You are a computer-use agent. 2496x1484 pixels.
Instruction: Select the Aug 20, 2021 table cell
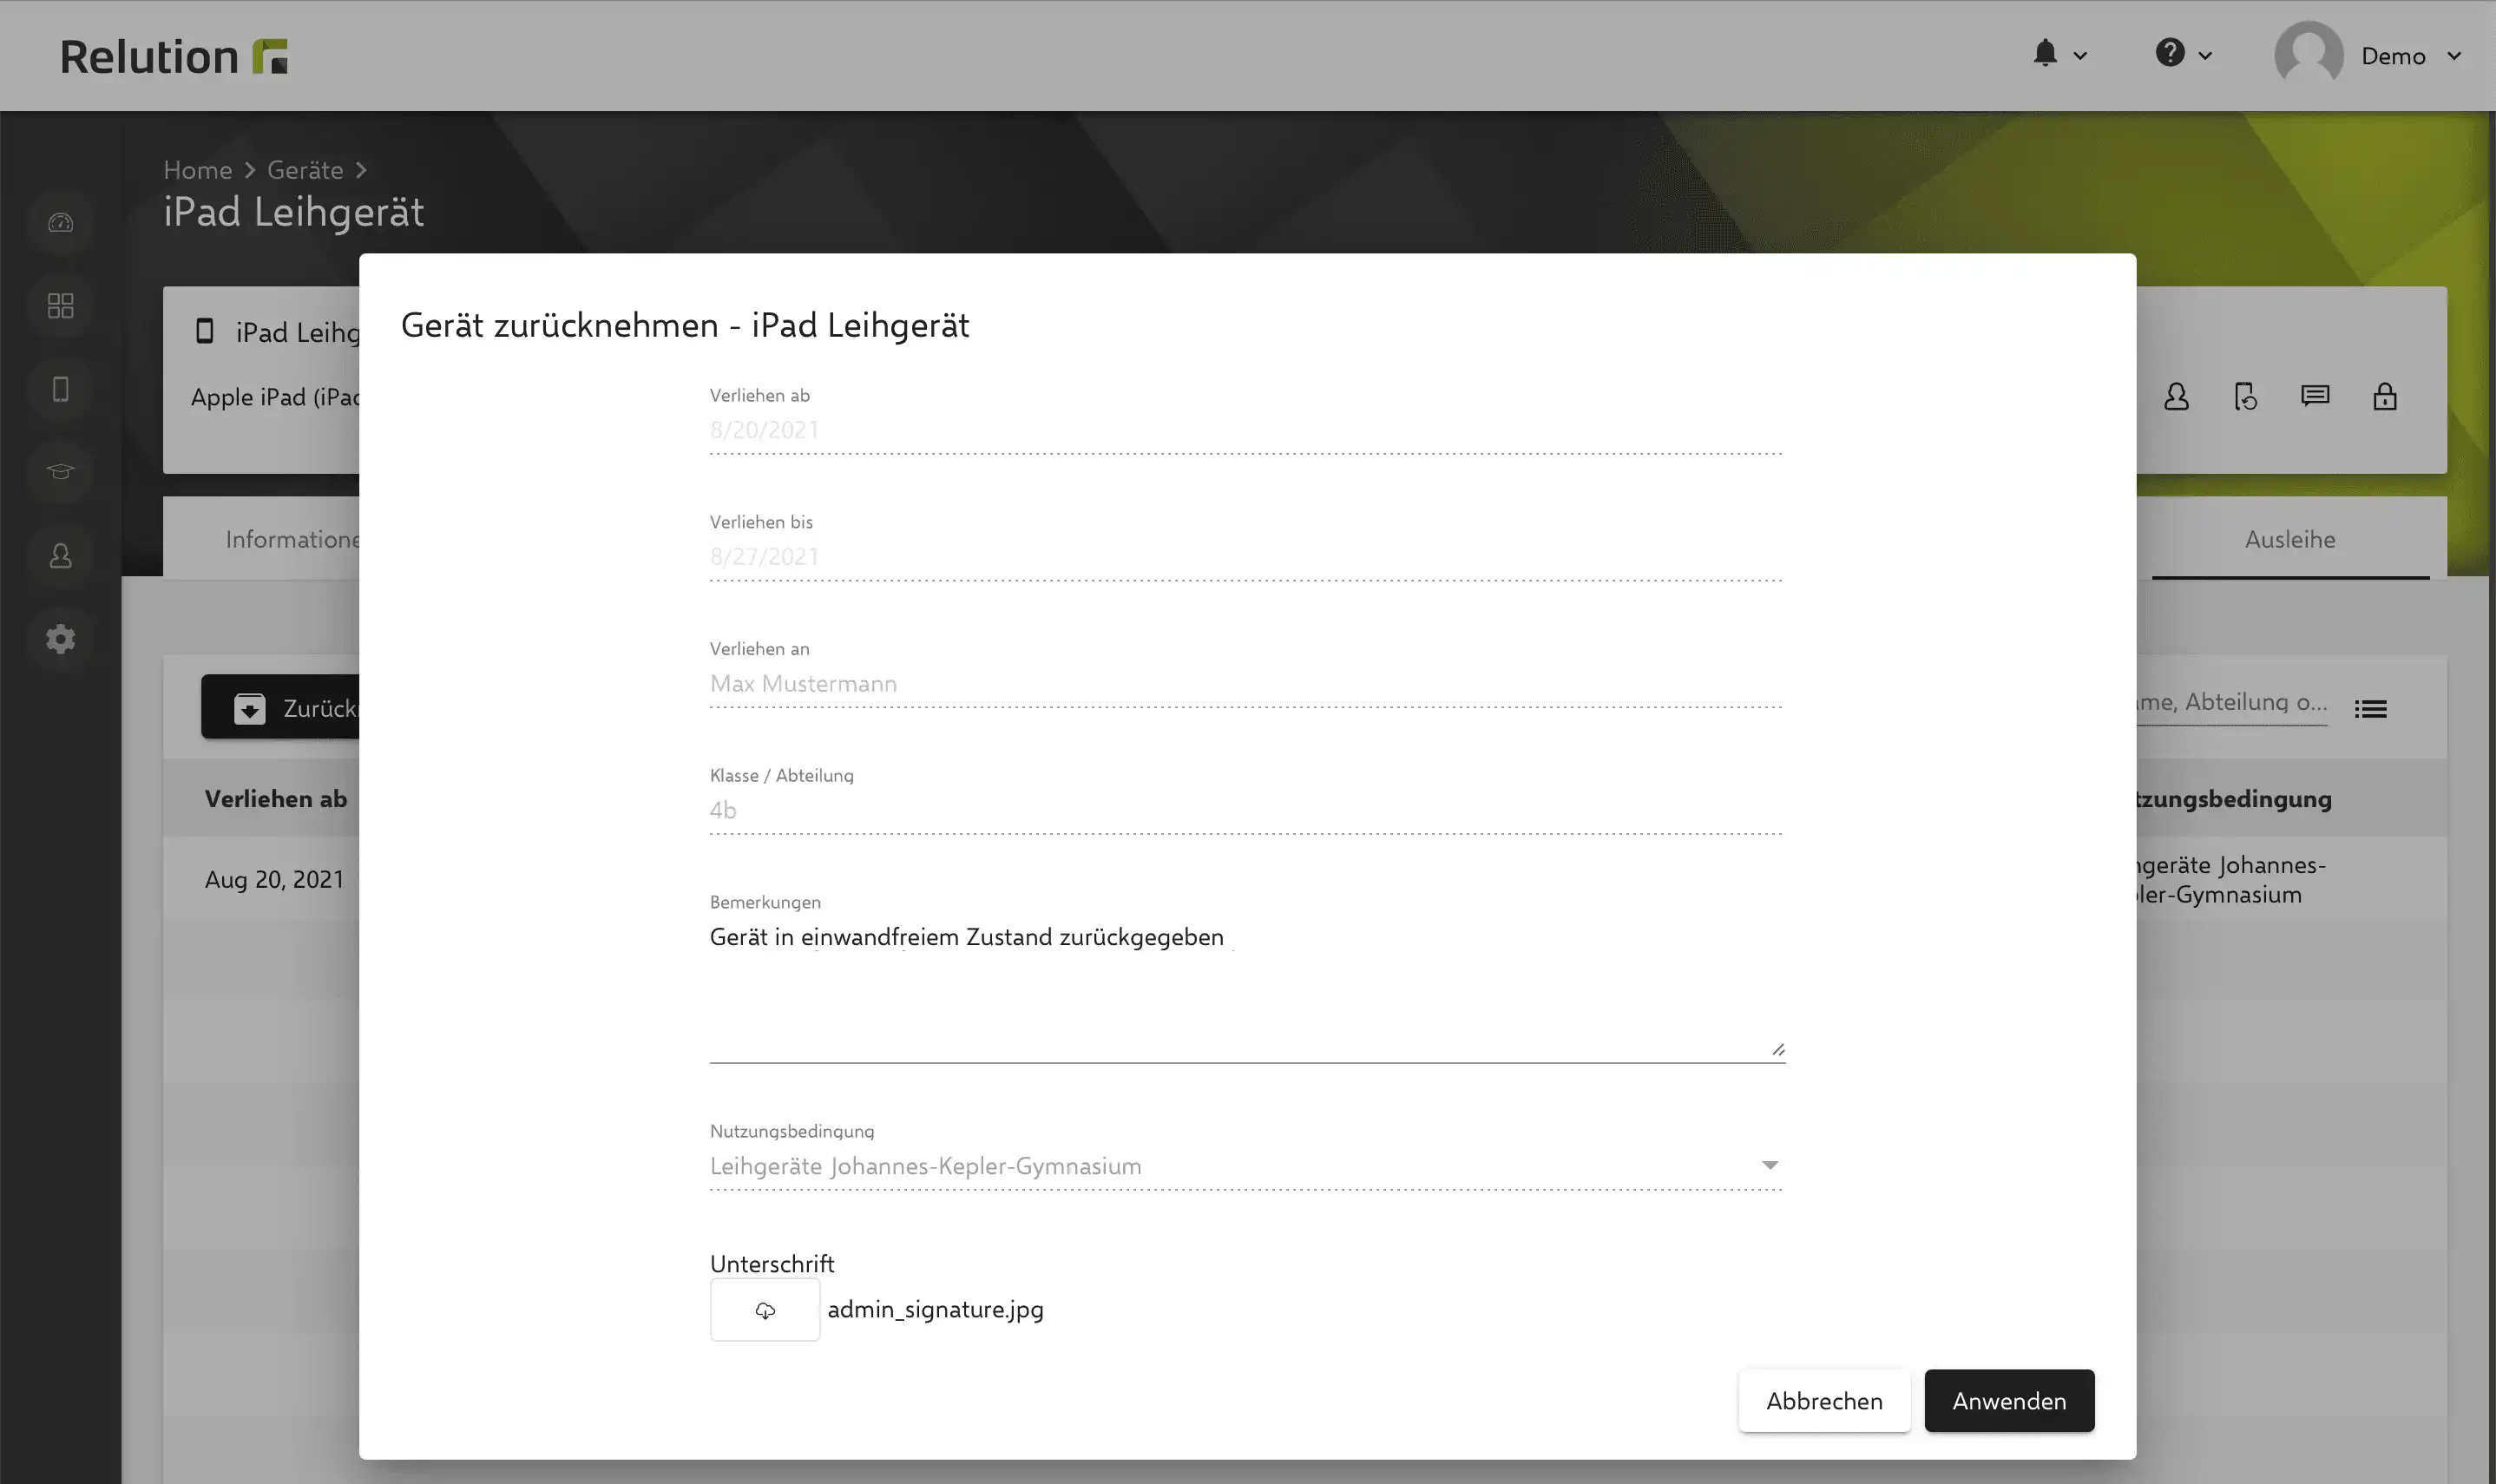pyautogui.click(x=274, y=879)
